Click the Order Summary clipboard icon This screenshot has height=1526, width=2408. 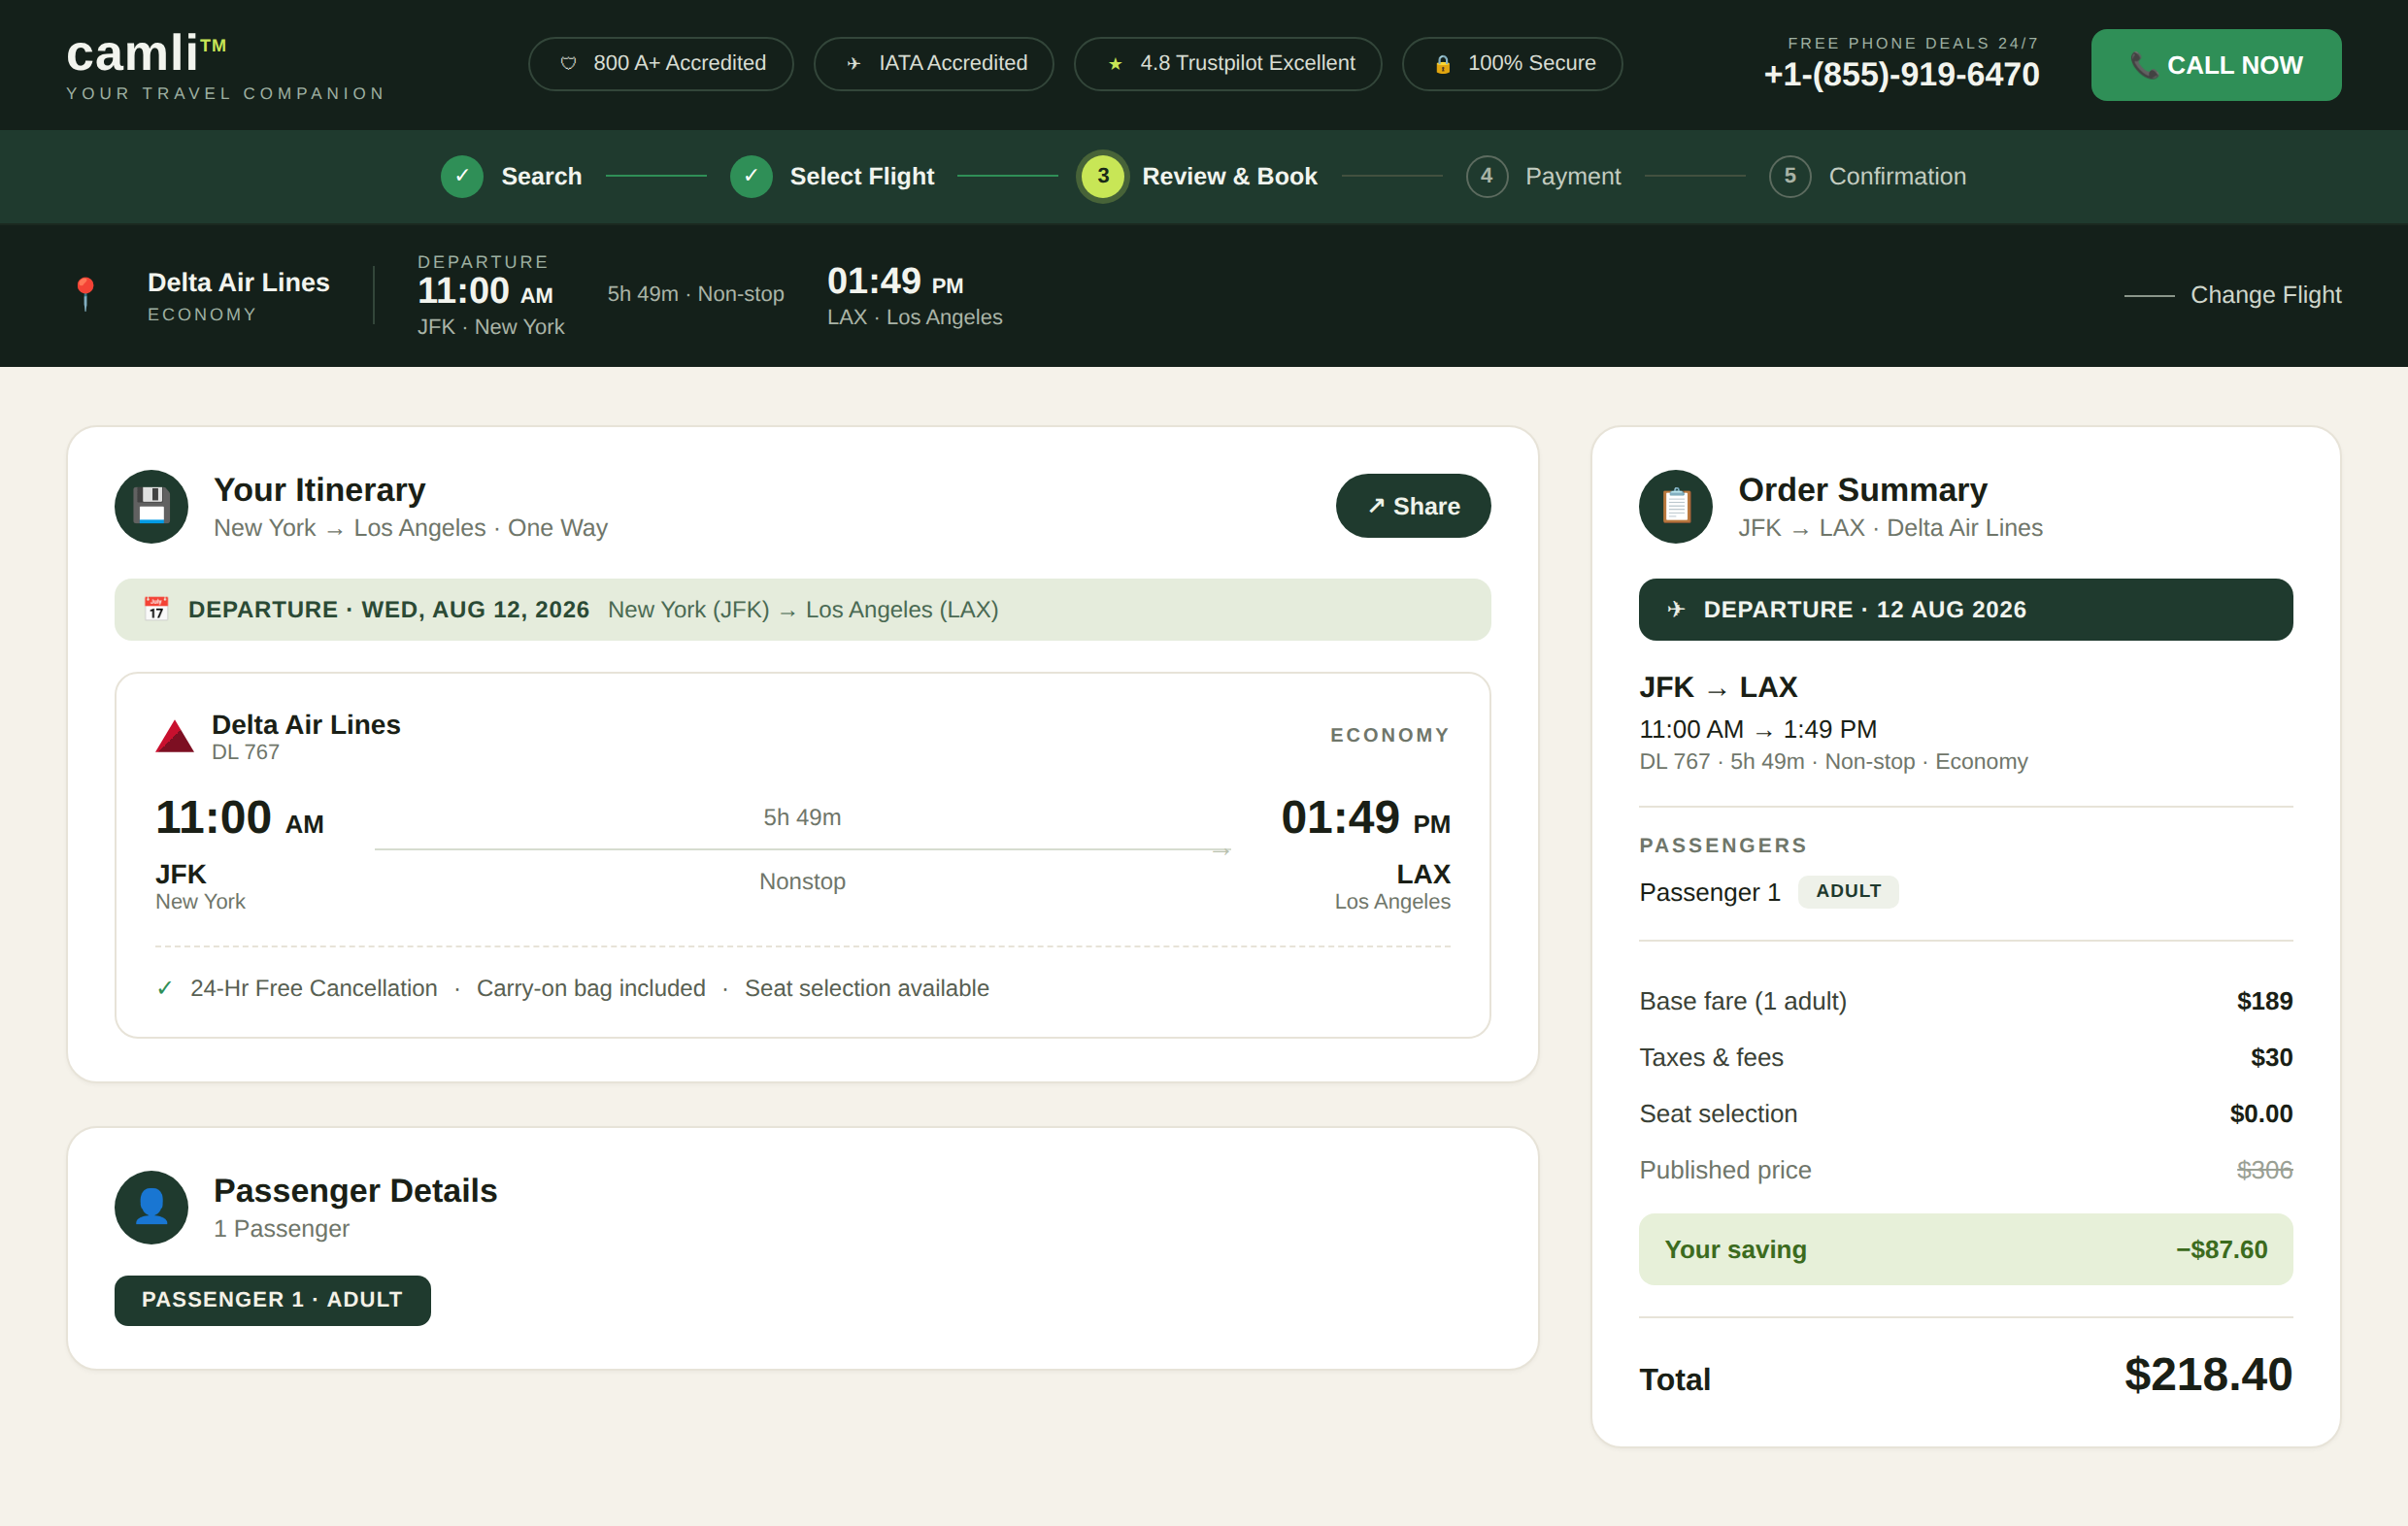1676,506
